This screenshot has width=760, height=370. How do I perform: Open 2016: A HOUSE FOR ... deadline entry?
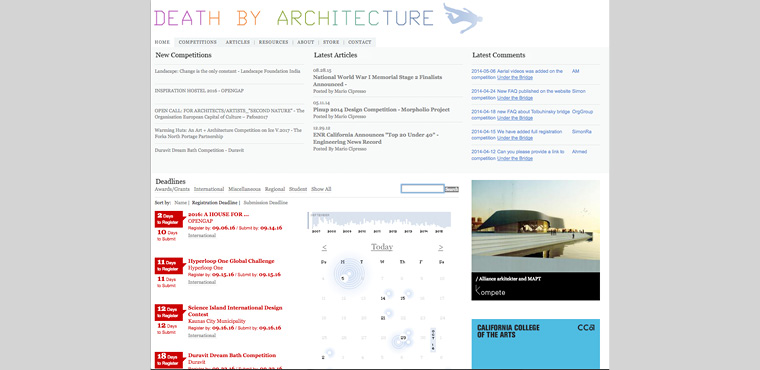218,214
